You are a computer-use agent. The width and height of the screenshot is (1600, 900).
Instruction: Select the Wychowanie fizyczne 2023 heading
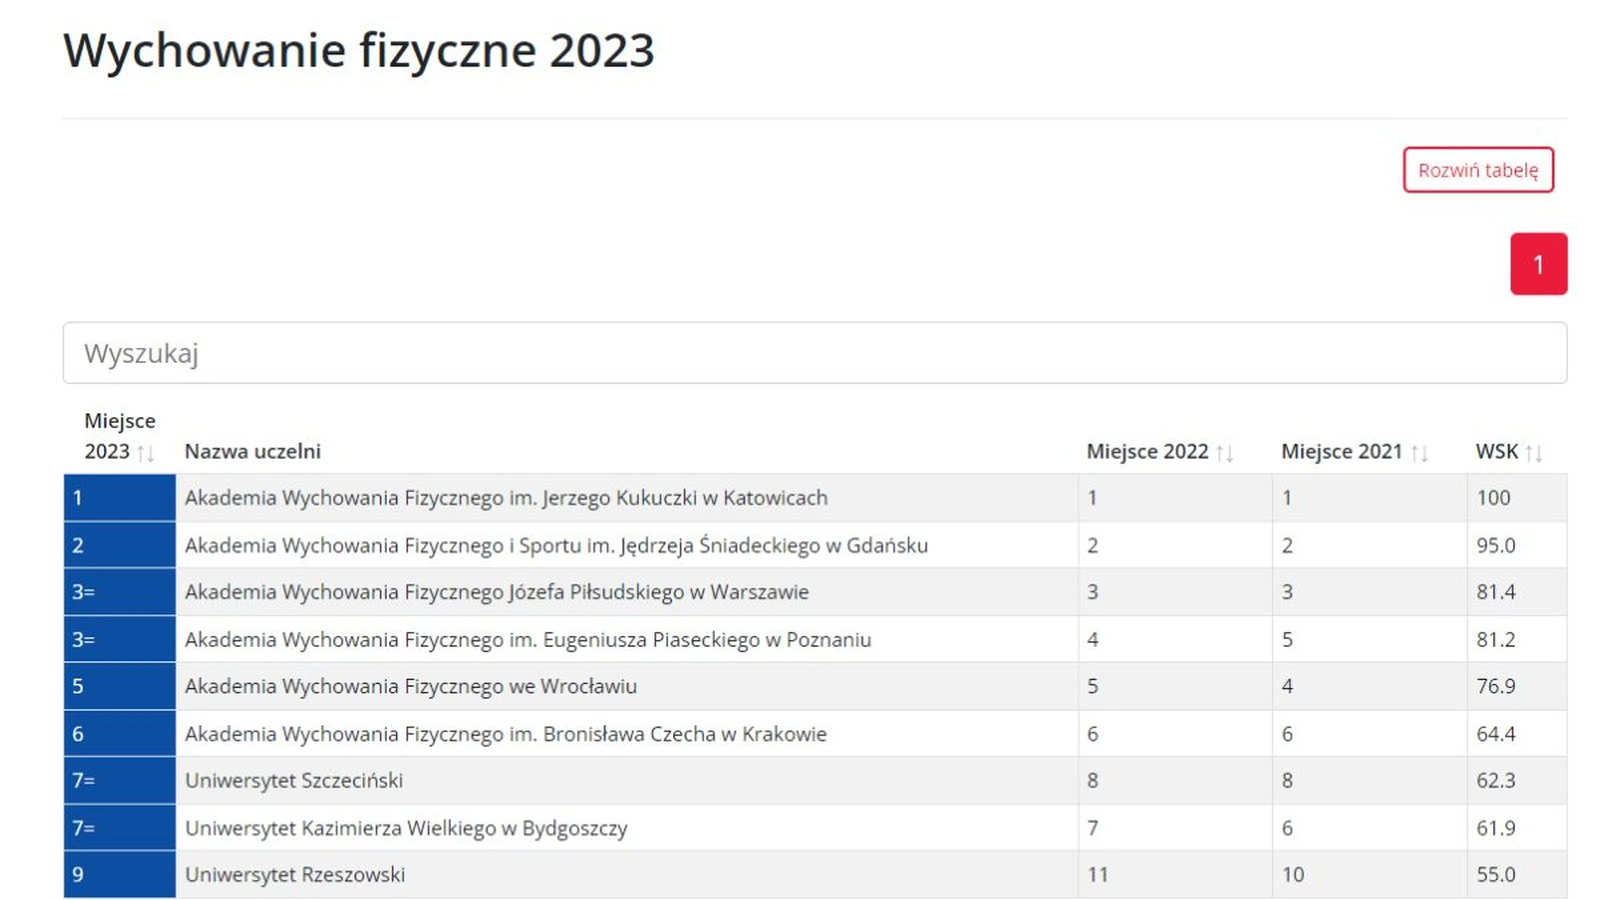click(x=359, y=50)
